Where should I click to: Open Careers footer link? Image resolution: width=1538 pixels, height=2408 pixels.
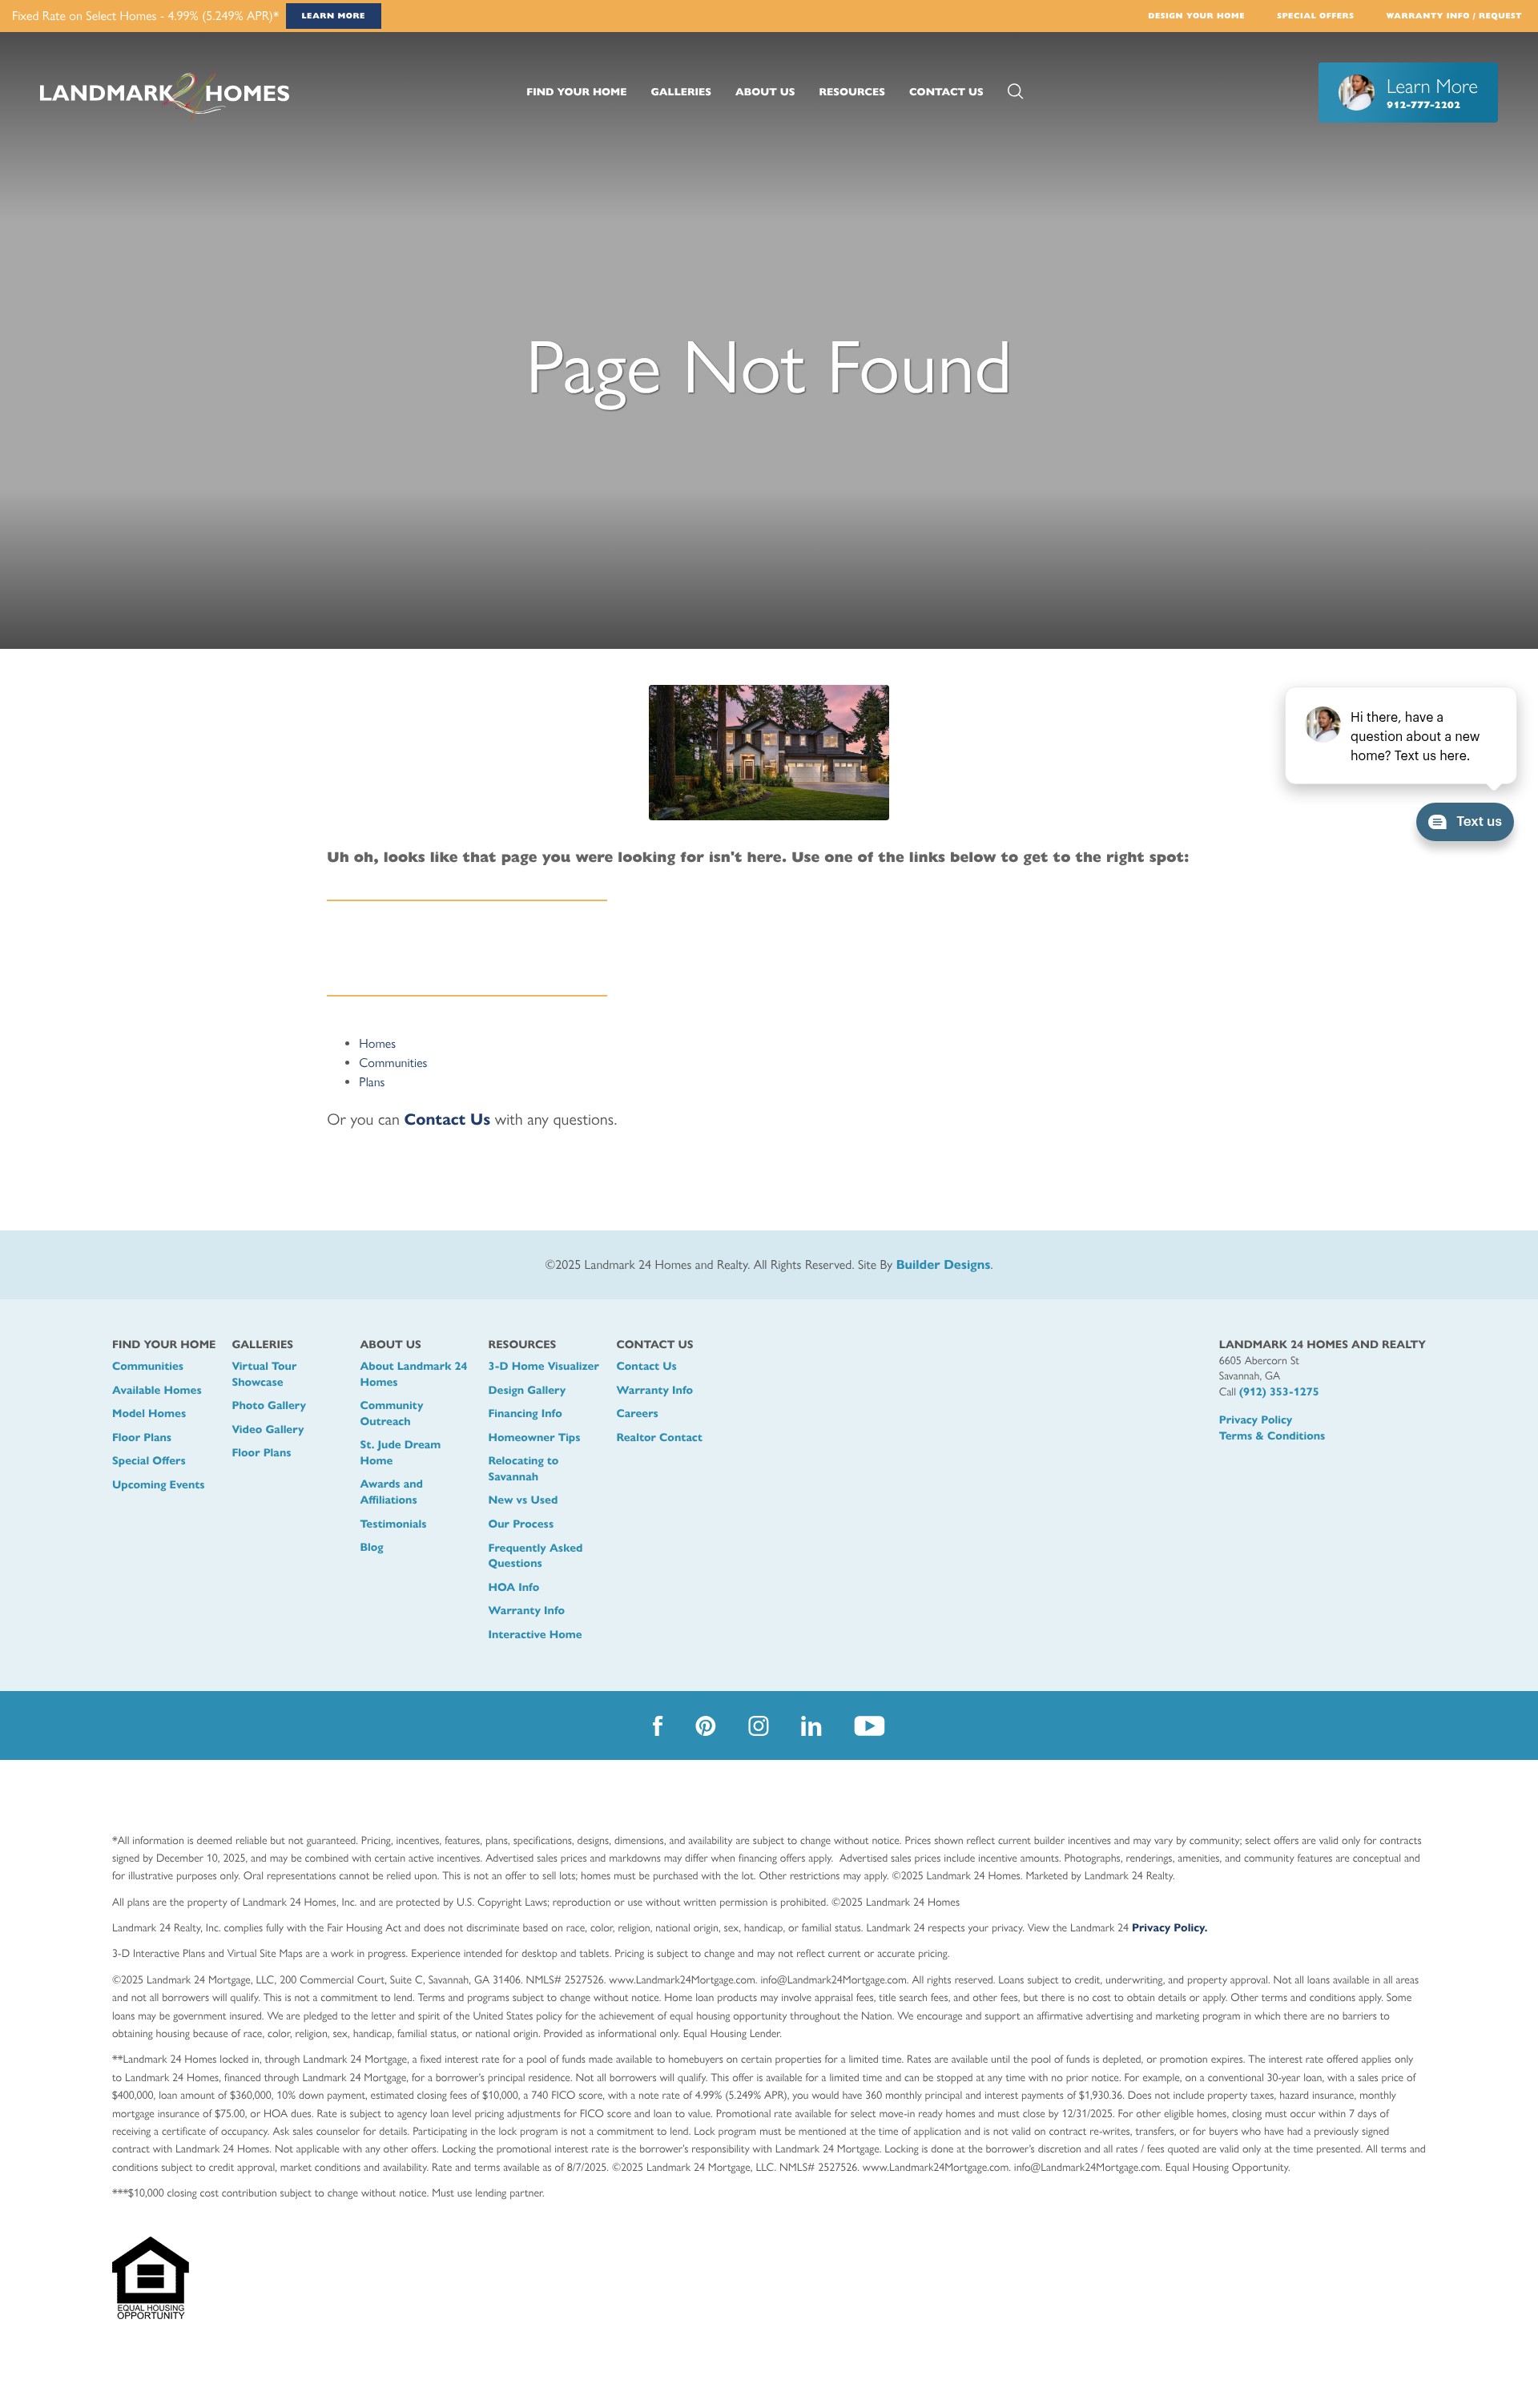(637, 1413)
